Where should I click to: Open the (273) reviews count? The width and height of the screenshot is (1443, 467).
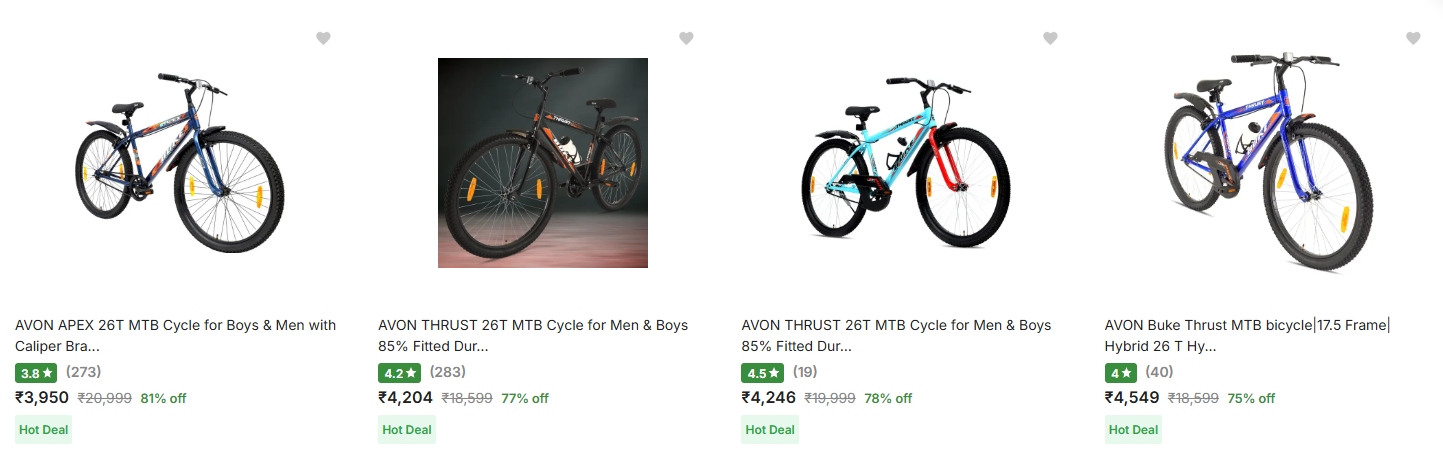(84, 372)
